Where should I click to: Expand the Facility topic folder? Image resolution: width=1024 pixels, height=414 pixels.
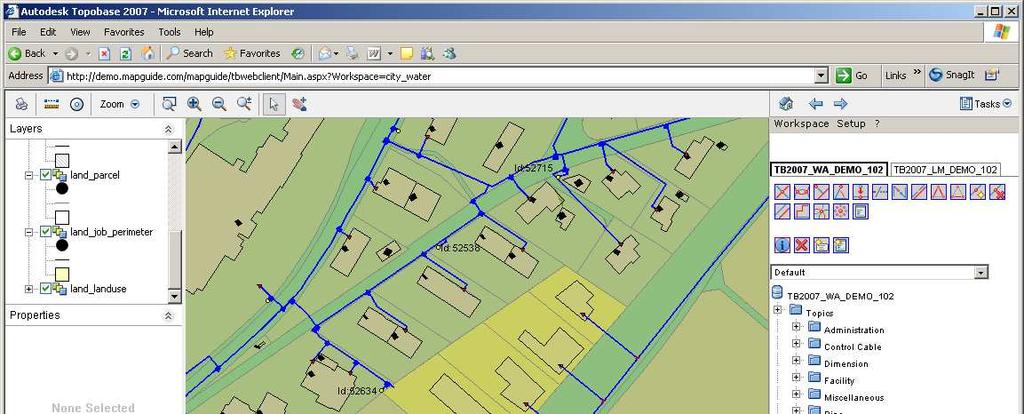pos(796,377)
